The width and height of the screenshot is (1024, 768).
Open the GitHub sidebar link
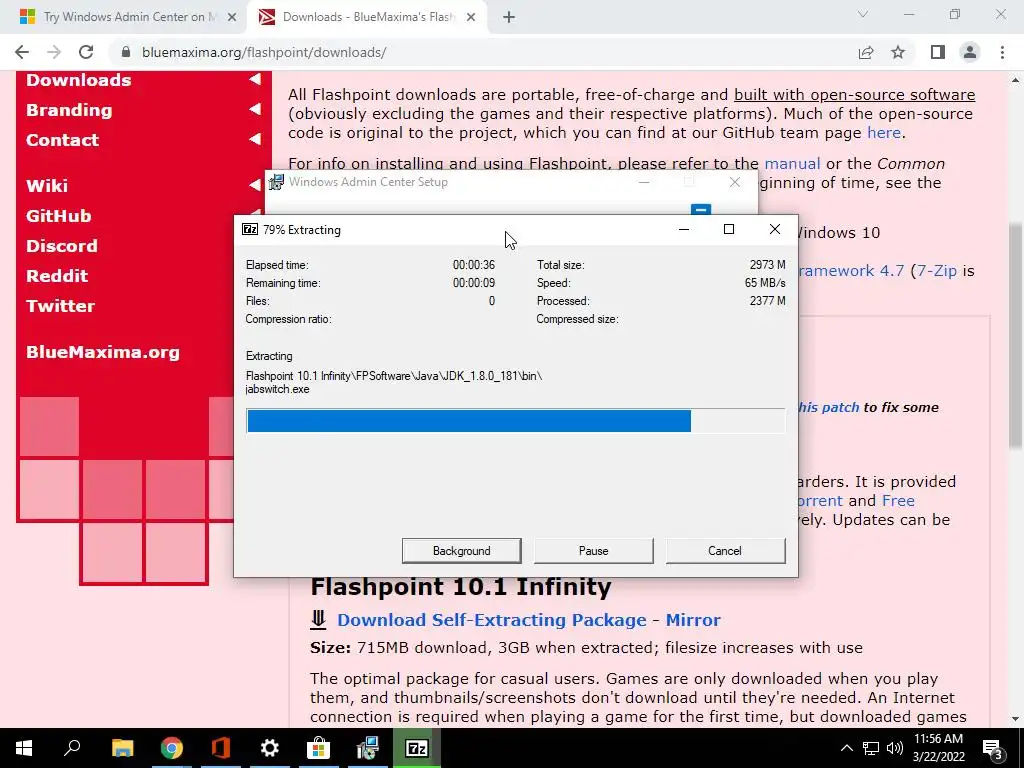pyautogui.click(x=58, y=216)
